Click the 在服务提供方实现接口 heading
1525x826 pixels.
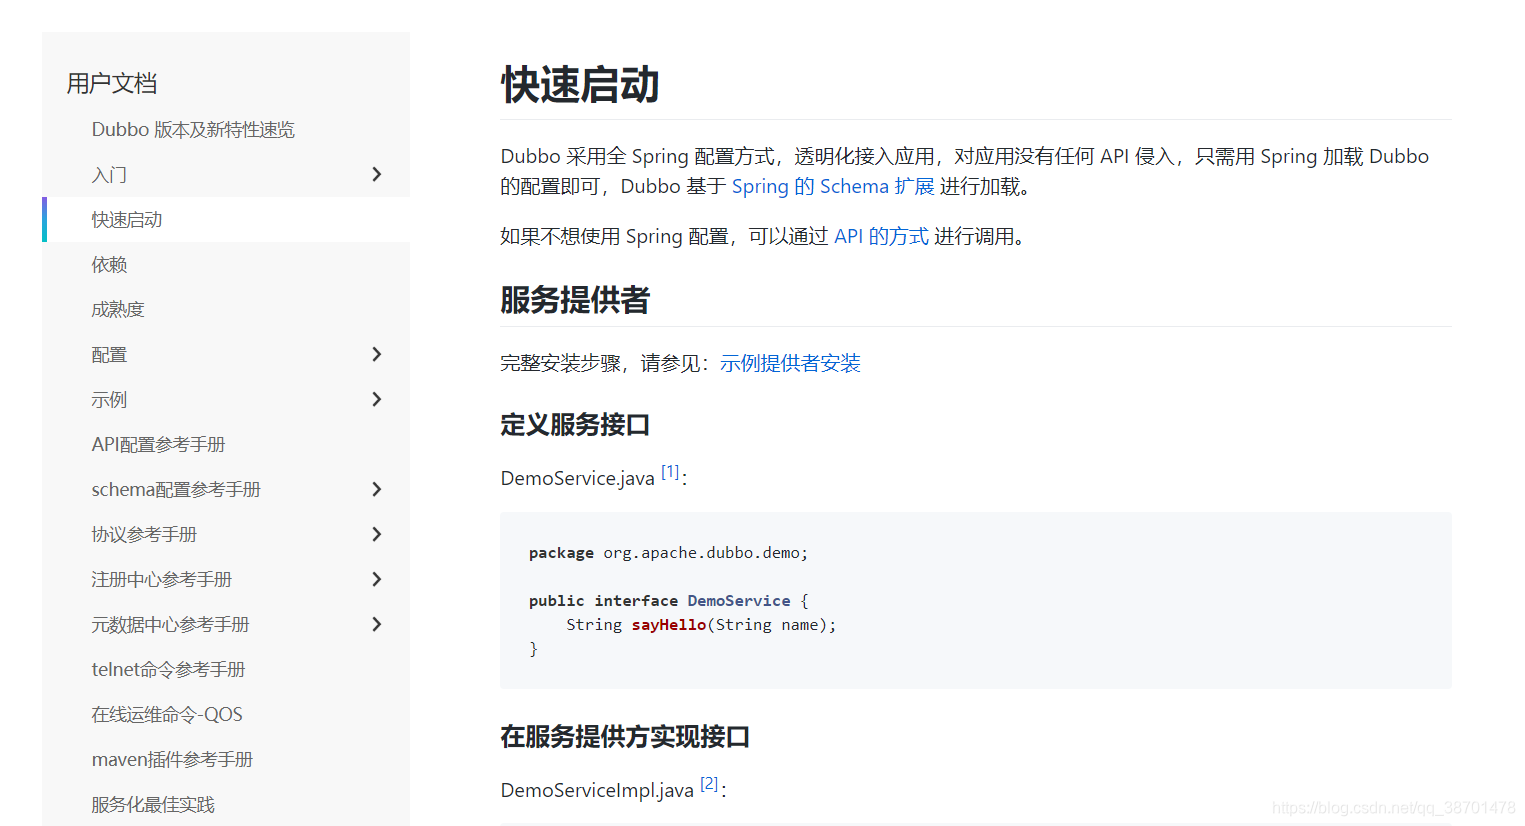[625, 737]
